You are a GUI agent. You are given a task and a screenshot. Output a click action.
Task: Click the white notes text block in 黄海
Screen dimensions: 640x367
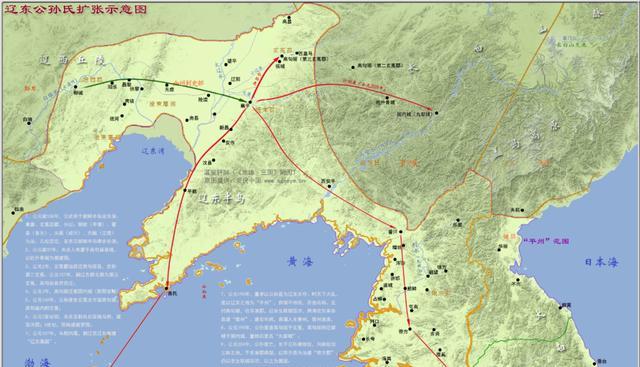coord(278,327)
